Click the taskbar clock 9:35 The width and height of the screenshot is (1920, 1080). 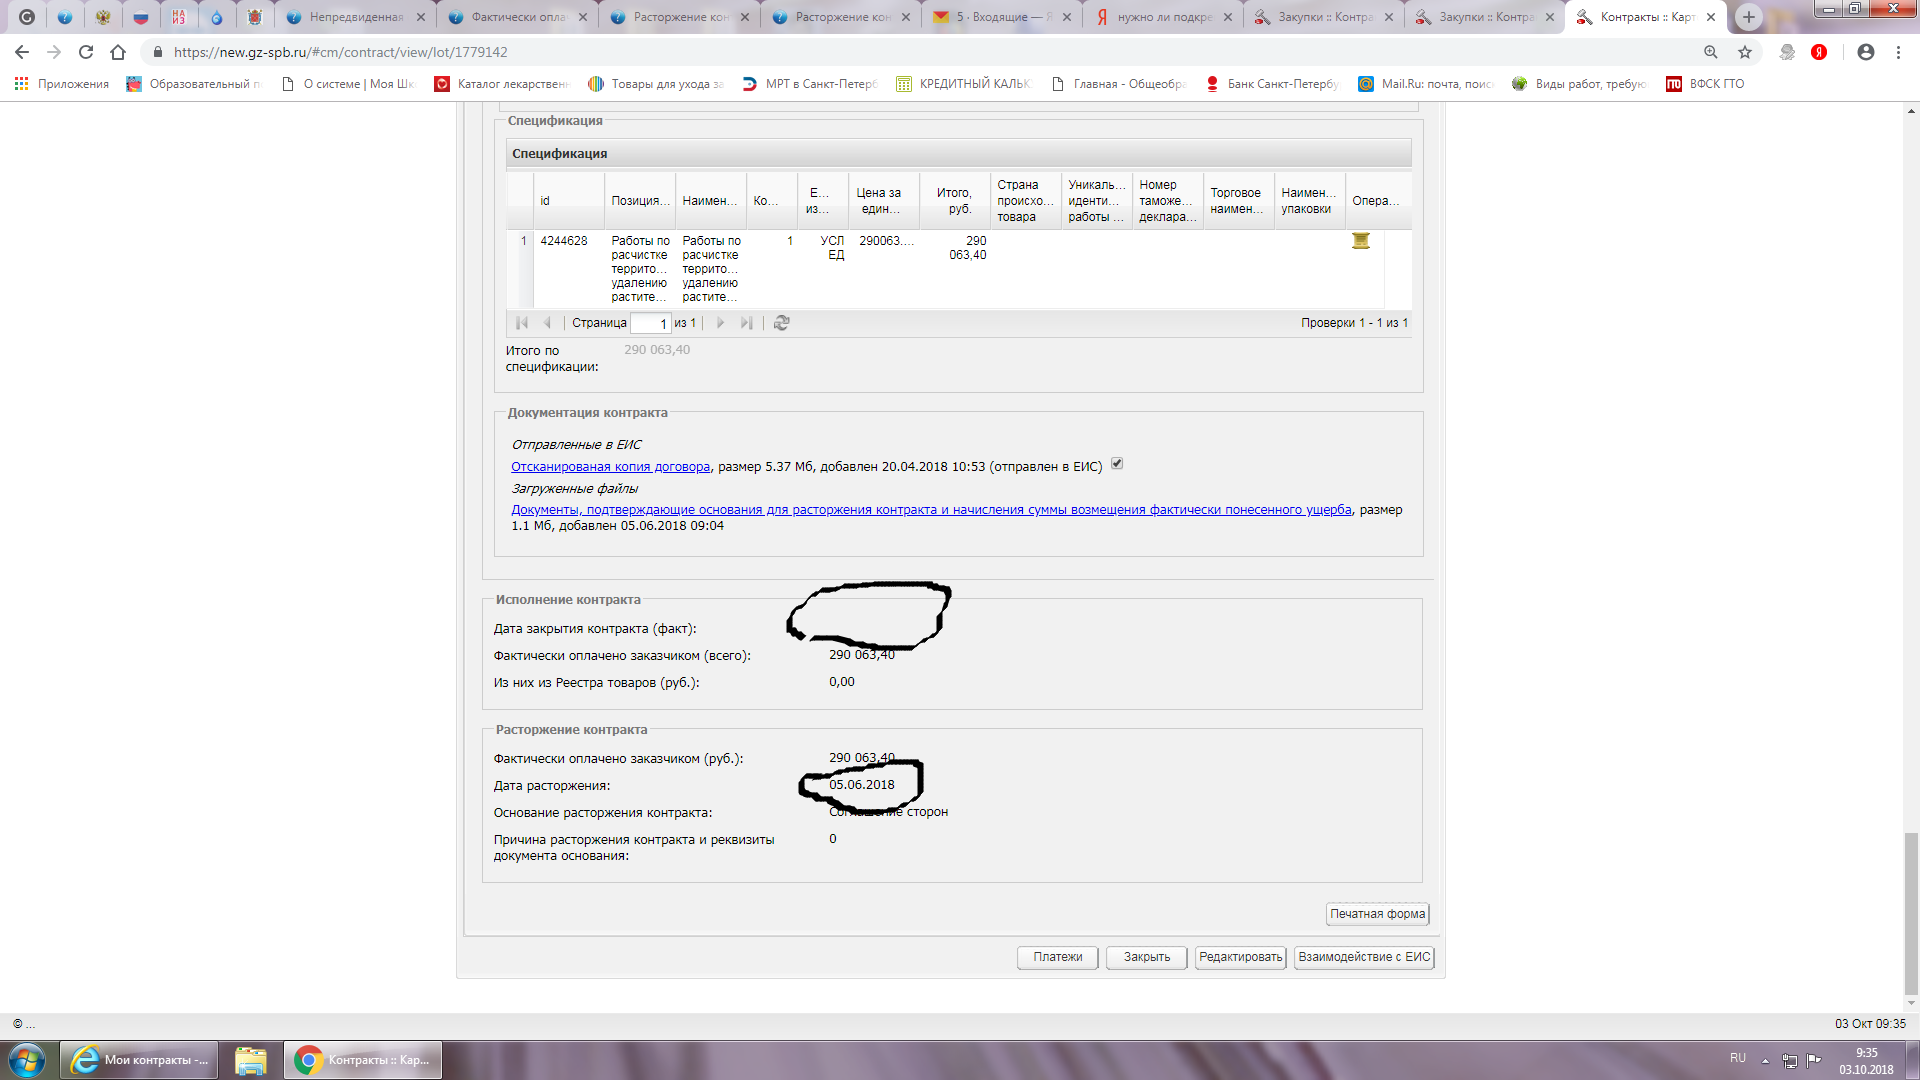pyautogui.click(x=1866, y=1061)
